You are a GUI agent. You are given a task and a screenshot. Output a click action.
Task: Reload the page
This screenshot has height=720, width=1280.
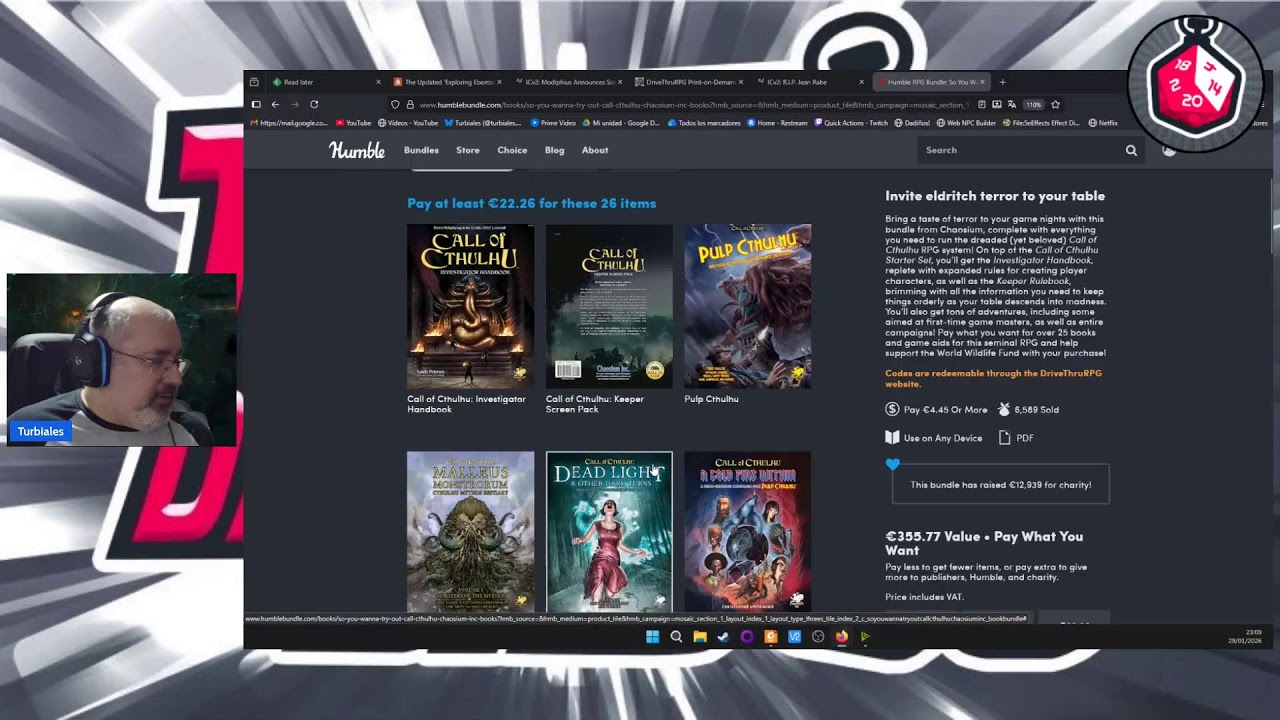pyautogui.click(x=314, y=104)
